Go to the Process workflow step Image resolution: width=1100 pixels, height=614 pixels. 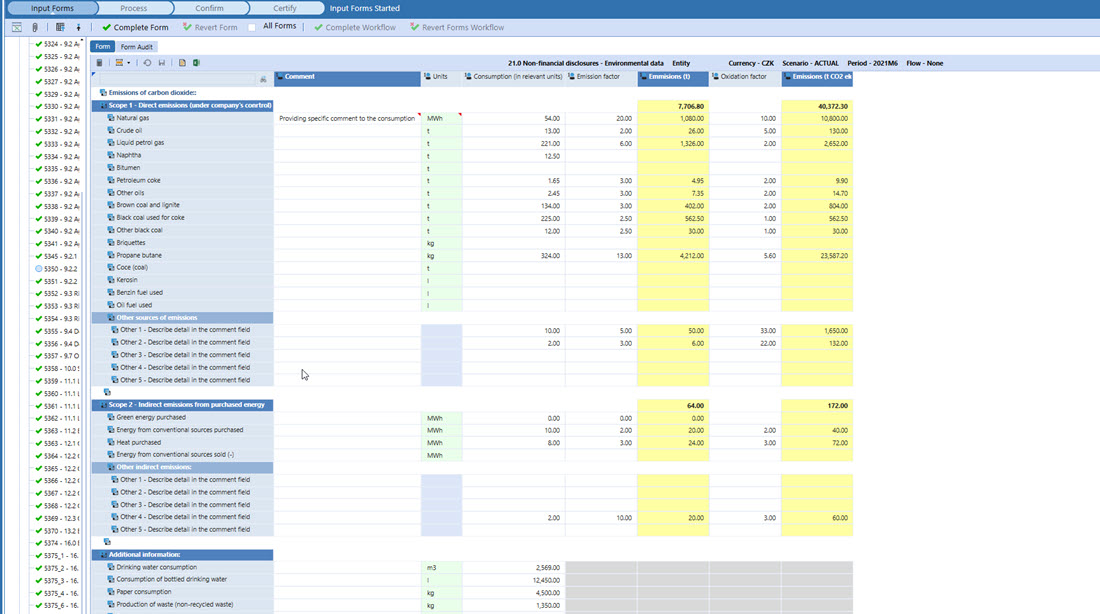tap(134, 8)
